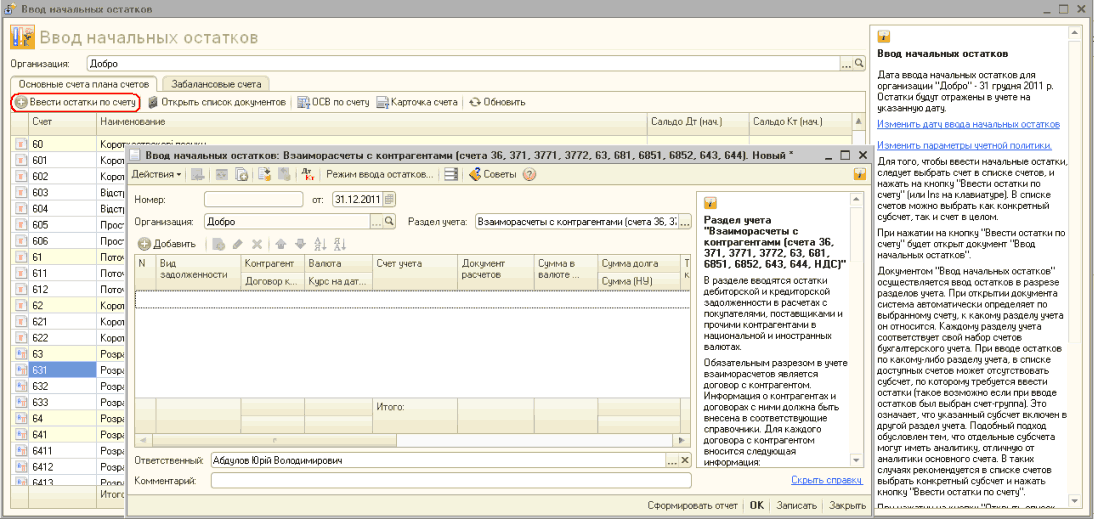Click the delete-row X icon

click(257, 244)
